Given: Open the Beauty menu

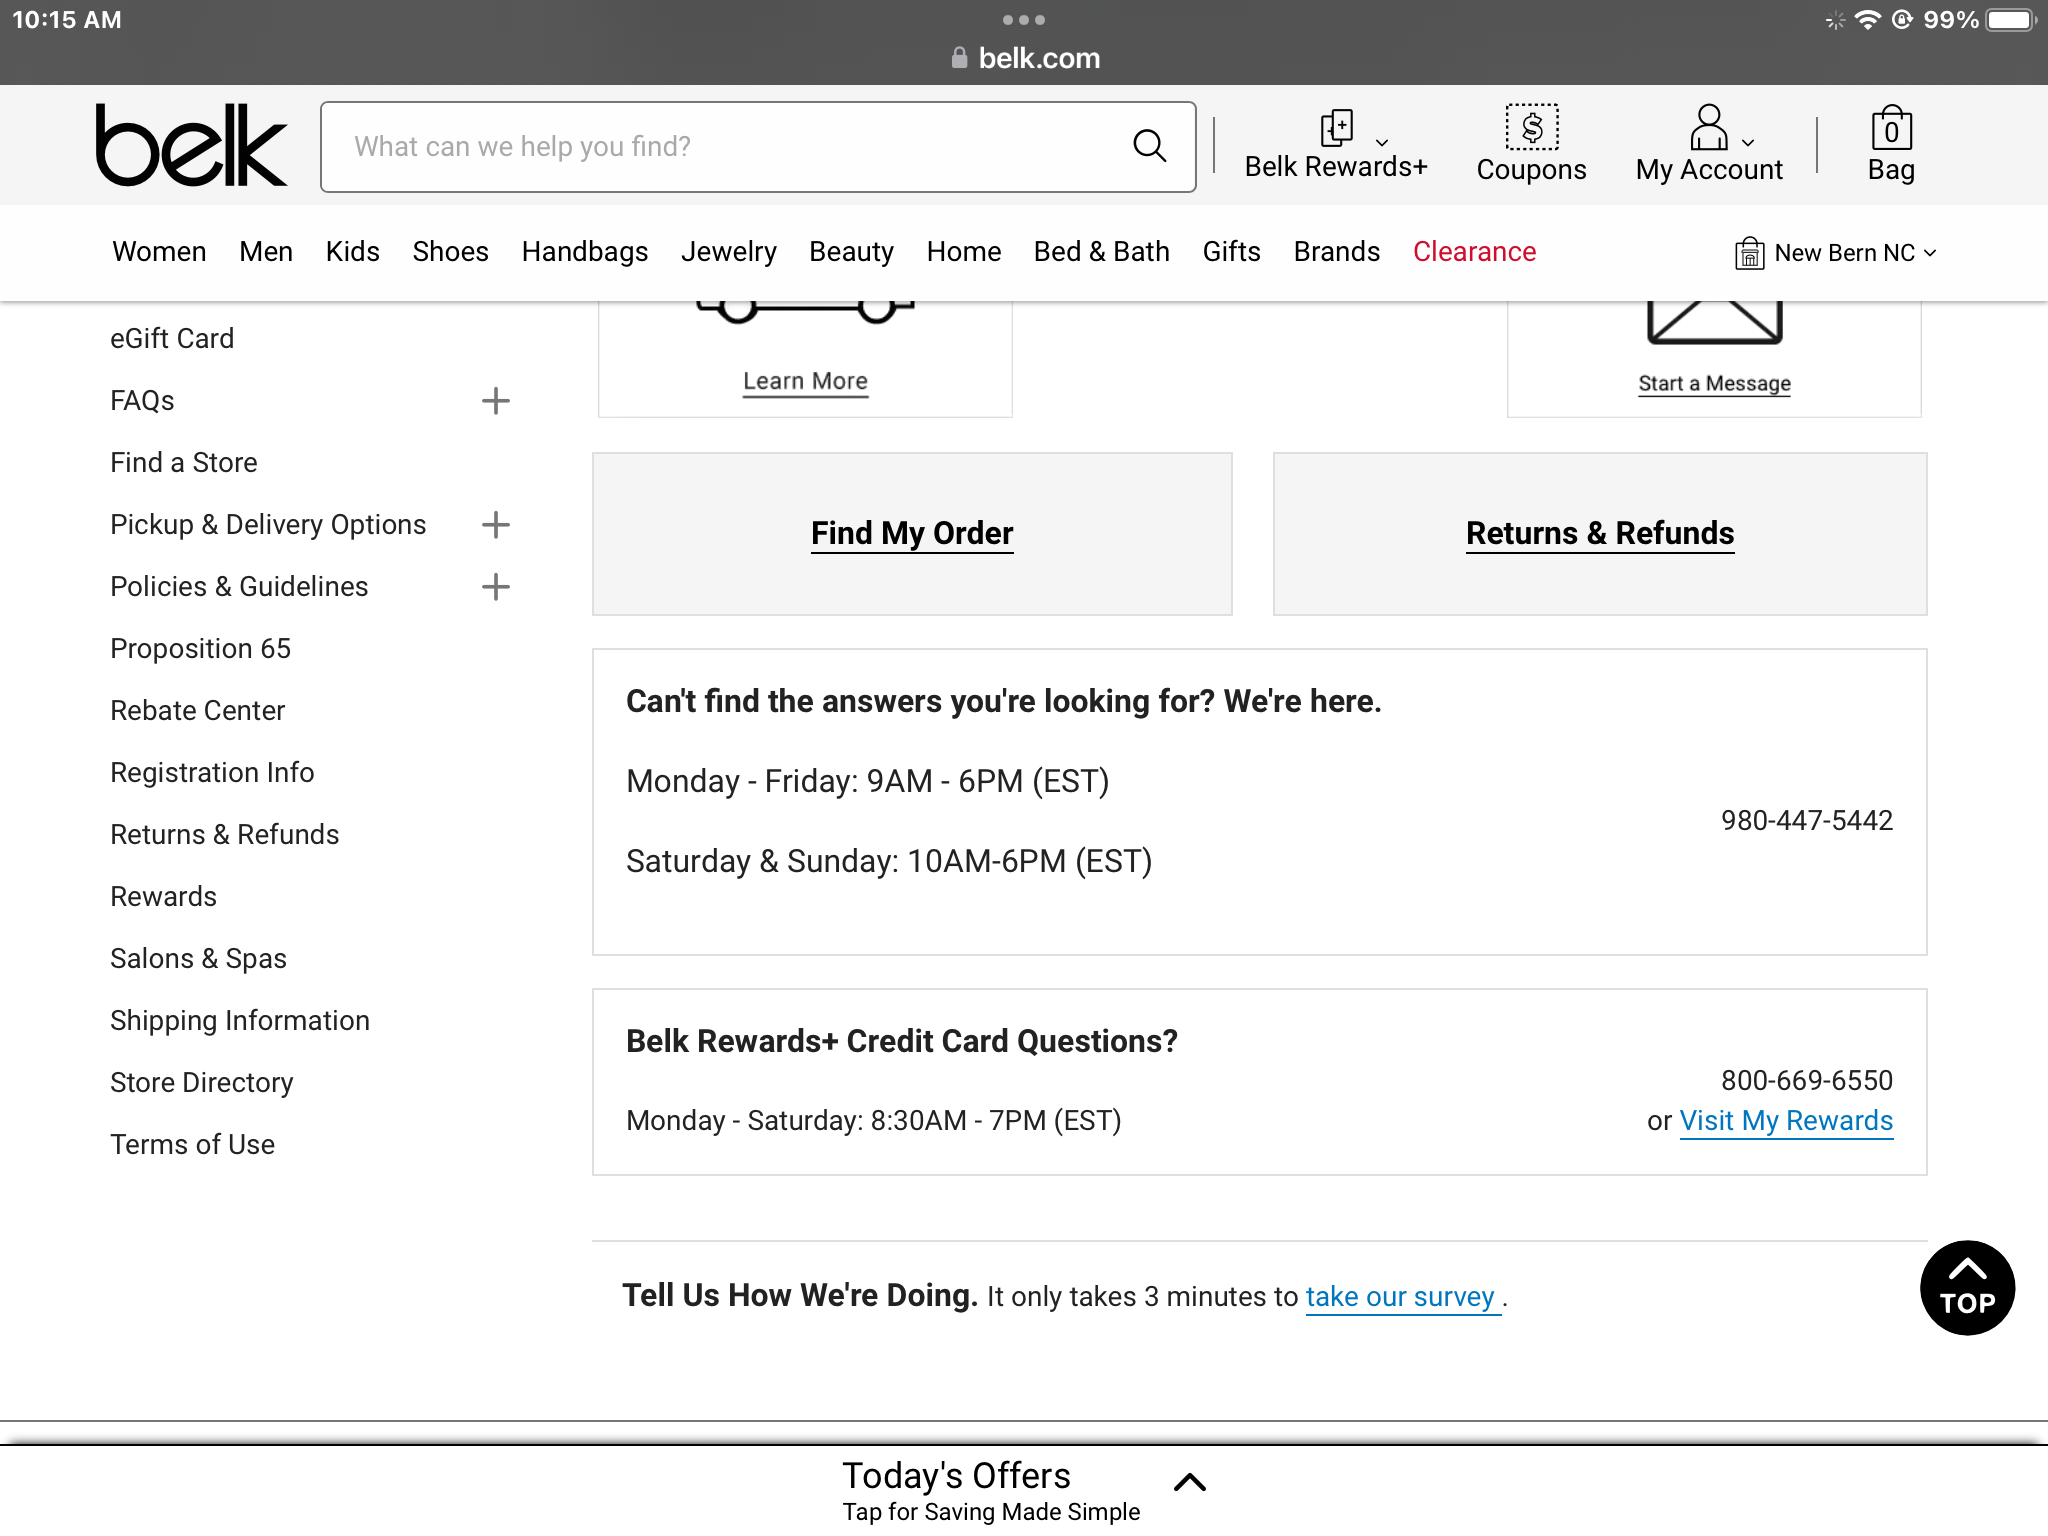Looking at the screenshot, I should (x=851, y=252).
